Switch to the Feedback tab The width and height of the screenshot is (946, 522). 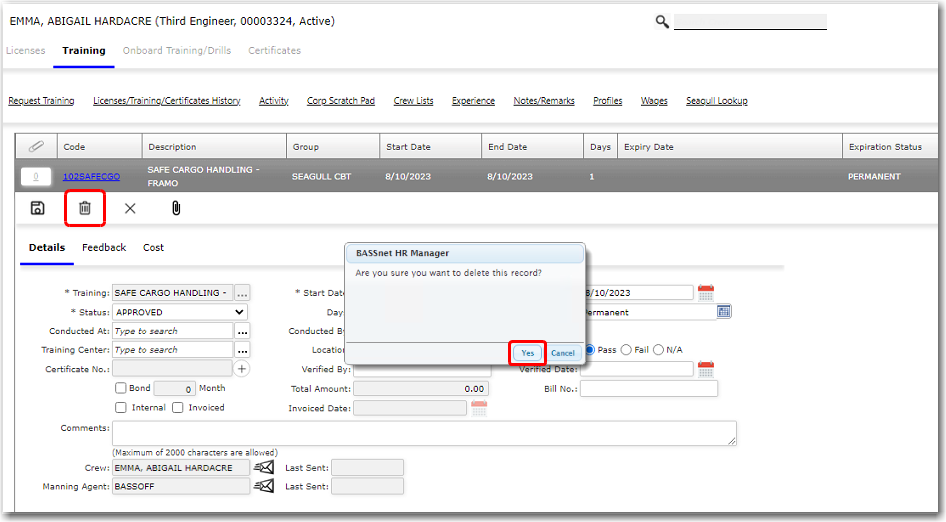point(104,247)
